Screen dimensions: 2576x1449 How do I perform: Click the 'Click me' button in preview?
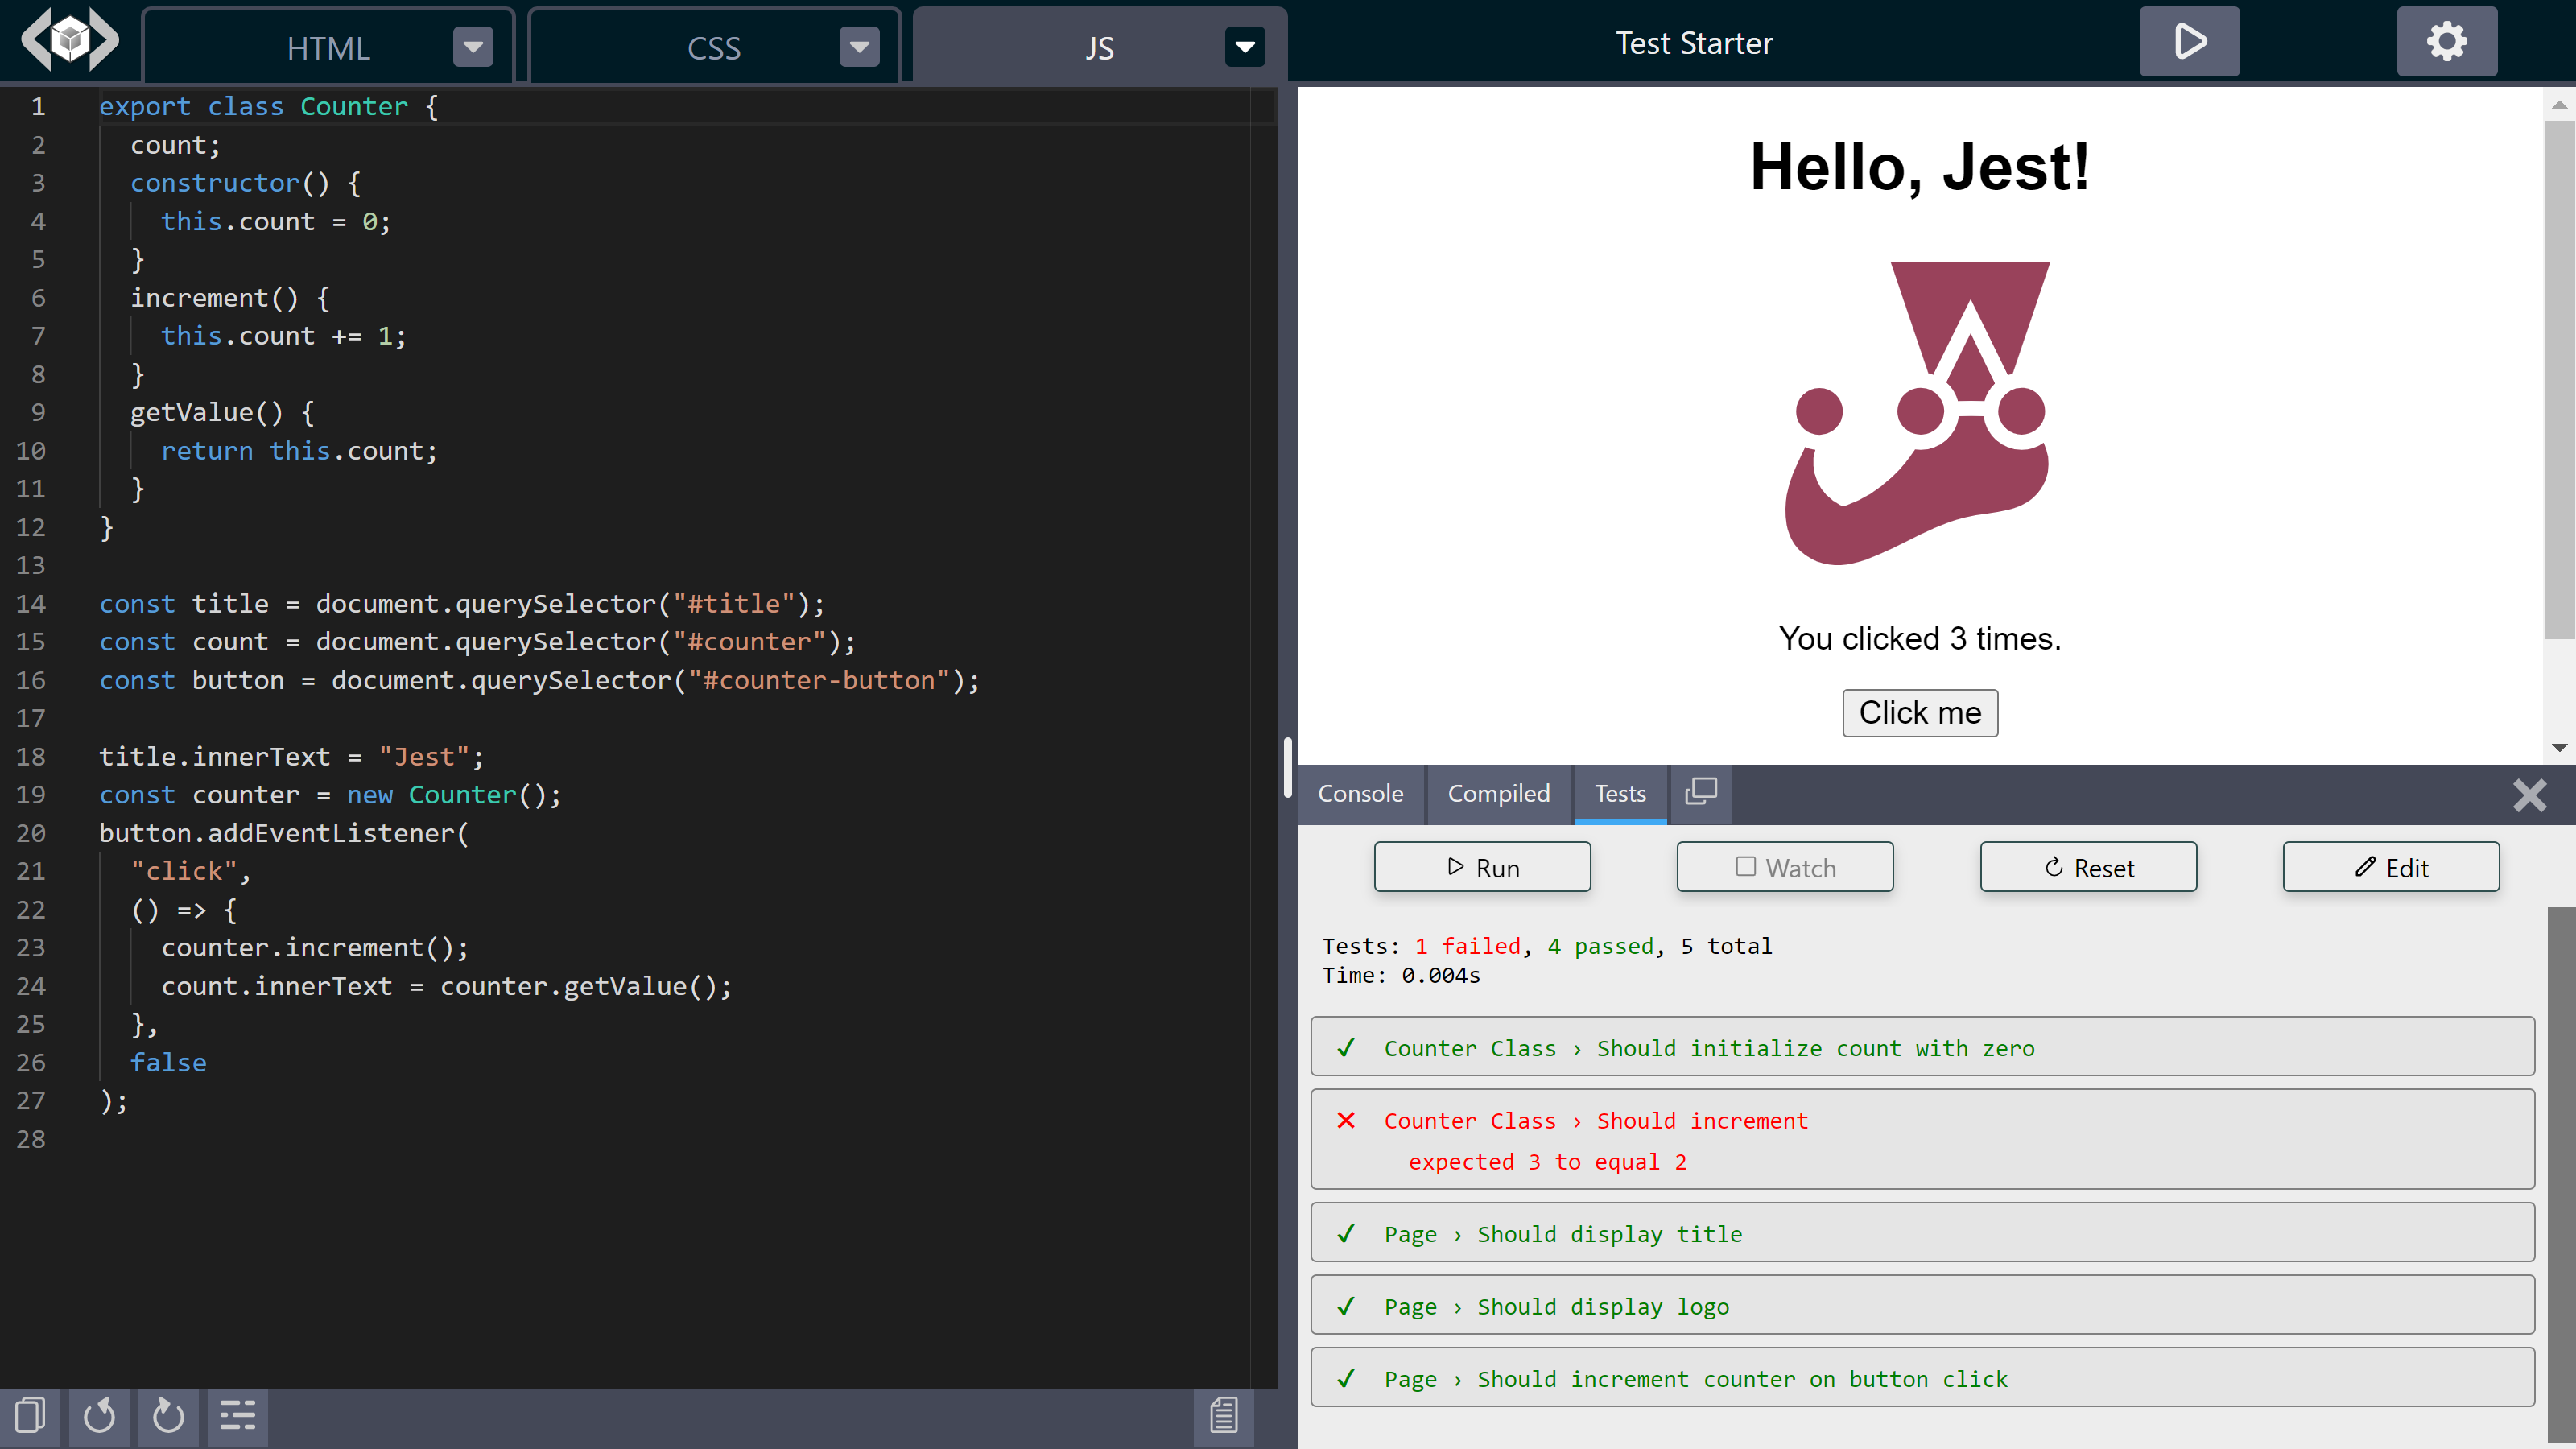click(x=1918, y=713)
